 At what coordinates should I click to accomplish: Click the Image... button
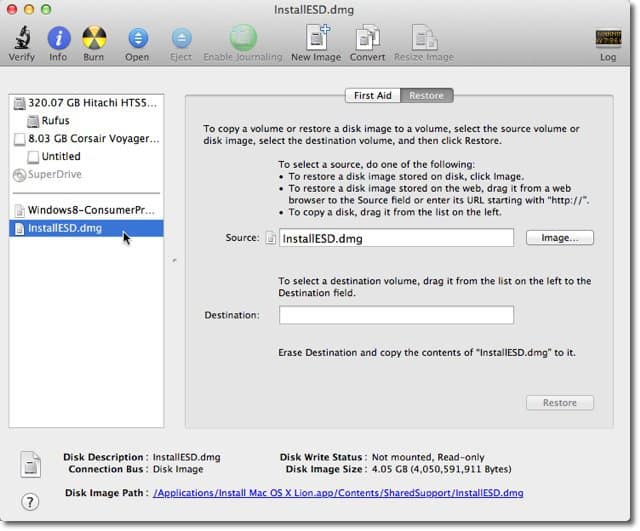560,238
